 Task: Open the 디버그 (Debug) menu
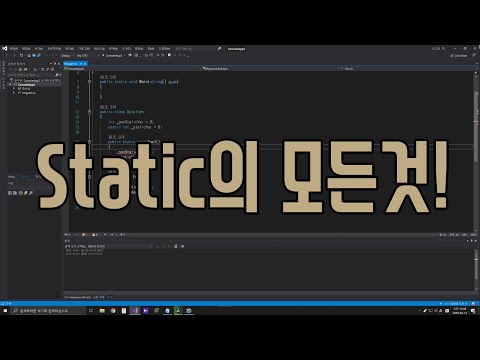coord(84,49)
